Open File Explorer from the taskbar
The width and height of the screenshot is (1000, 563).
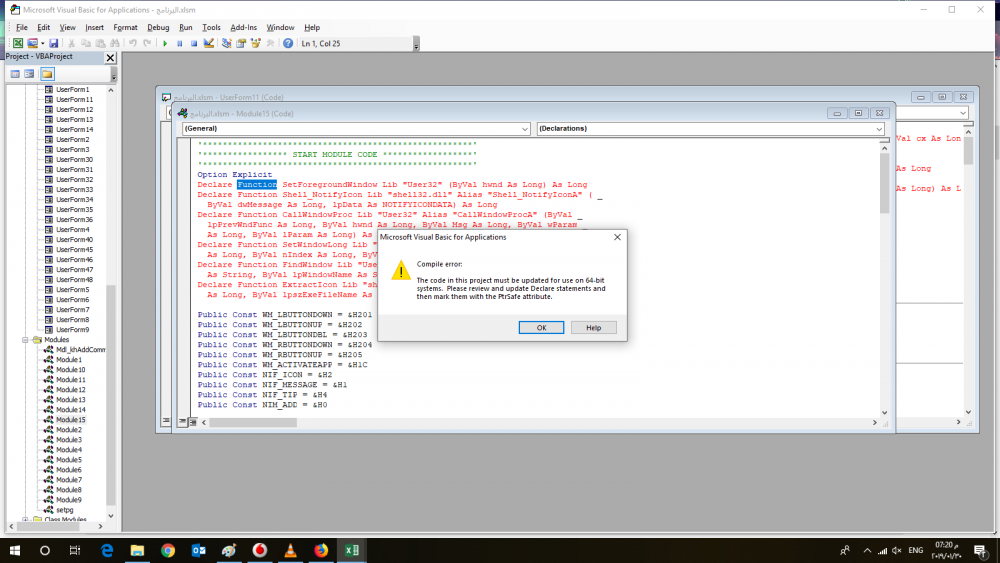click(x=137, y=550)
